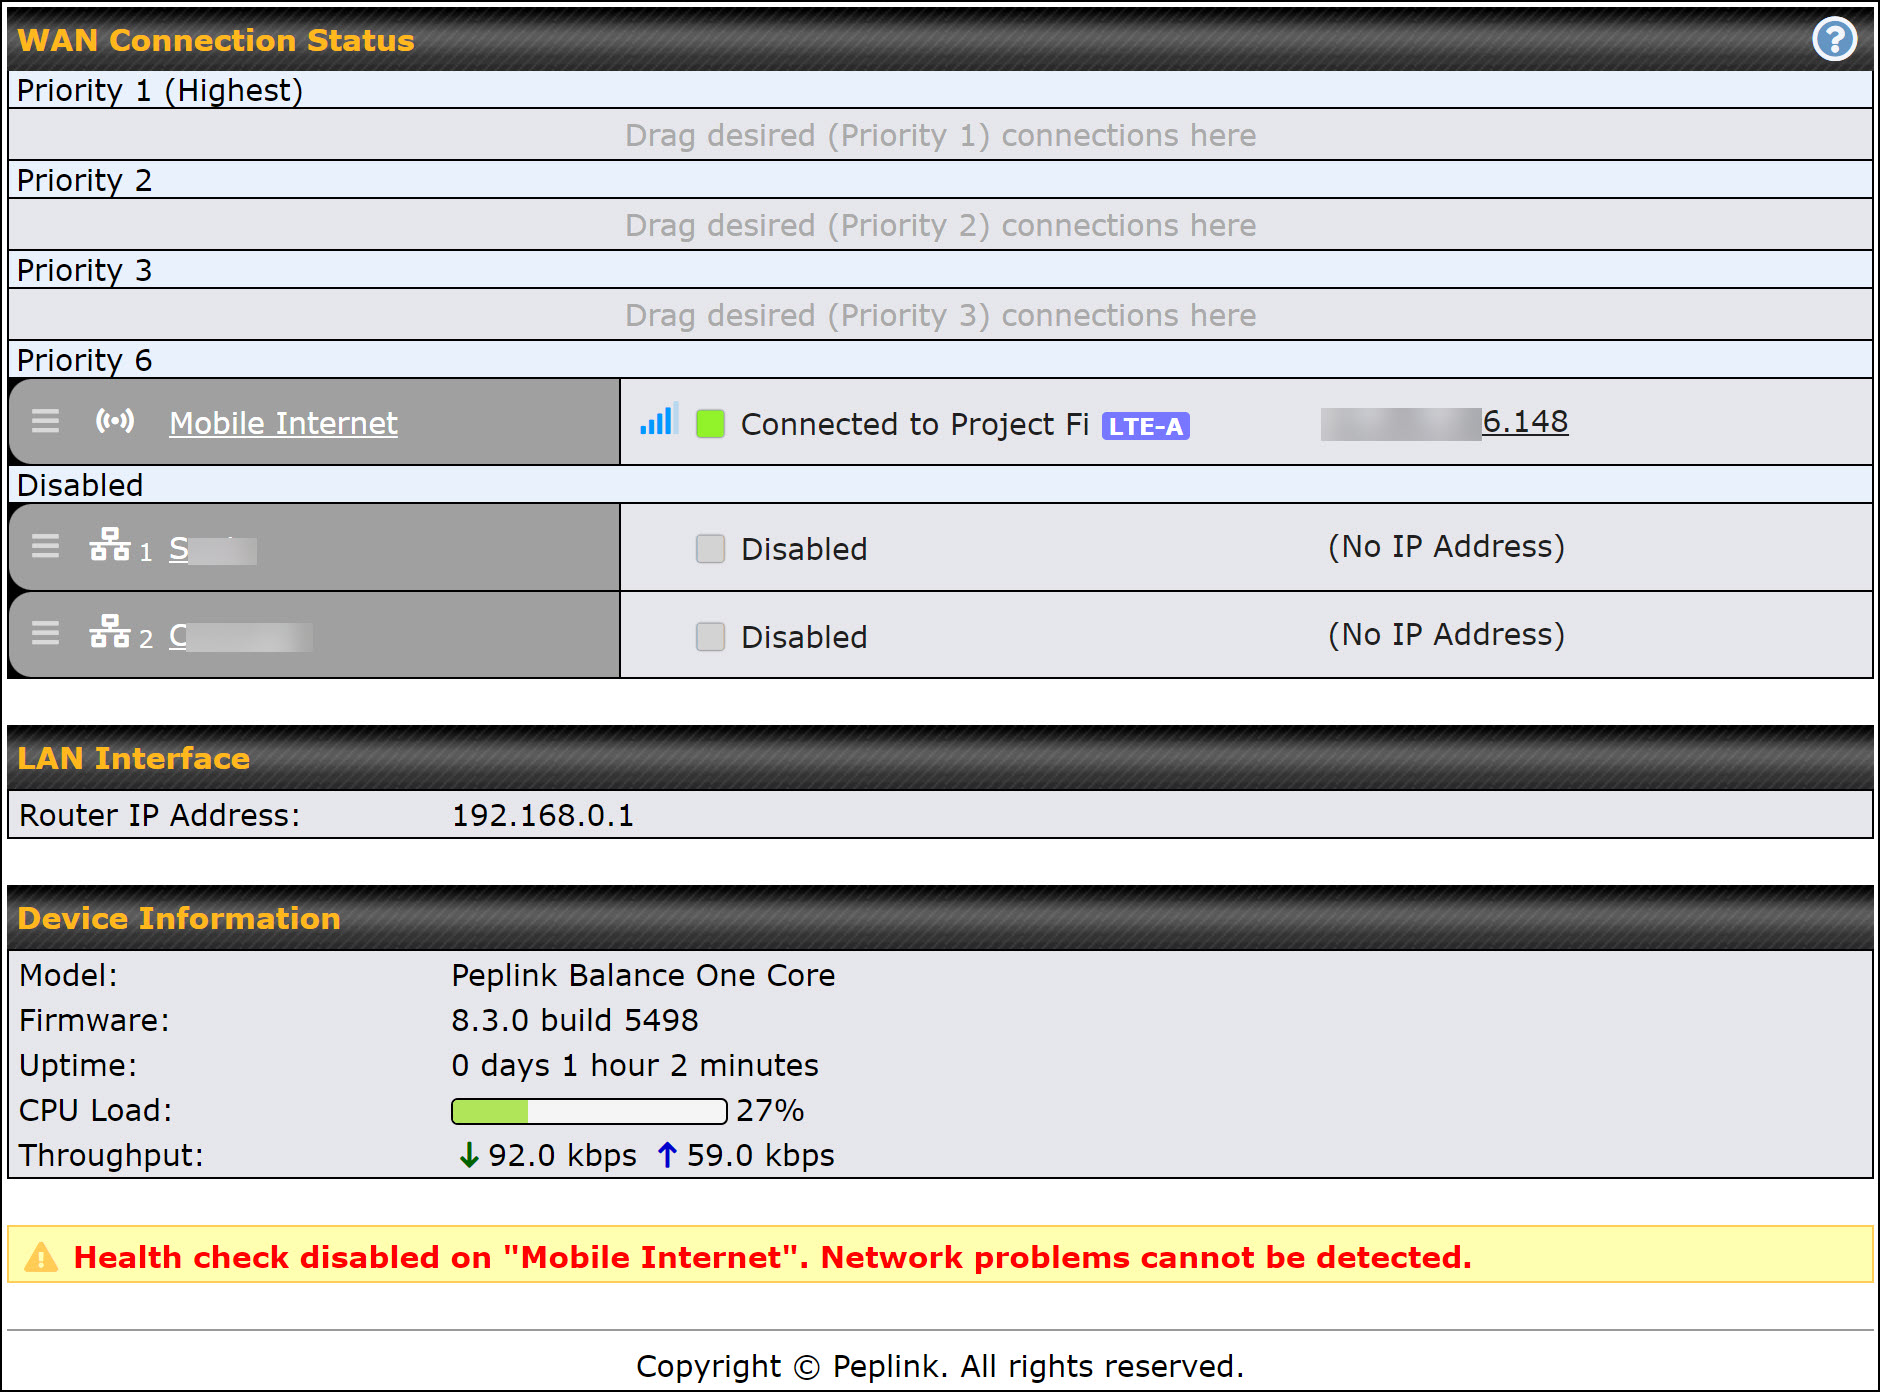Click the cellular antenna icon
This screenshot has height=1392, width=1880.
115,421
